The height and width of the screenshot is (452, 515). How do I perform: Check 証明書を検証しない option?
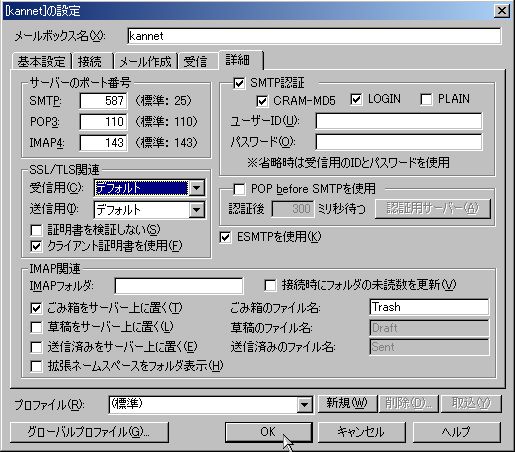point(36,230)
